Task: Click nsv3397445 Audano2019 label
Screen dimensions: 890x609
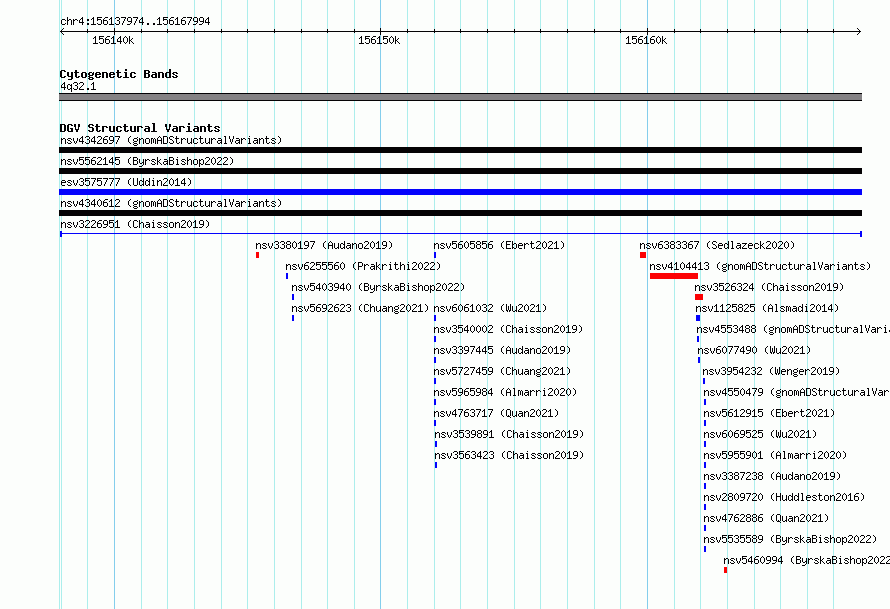Action: coord(502,350)
